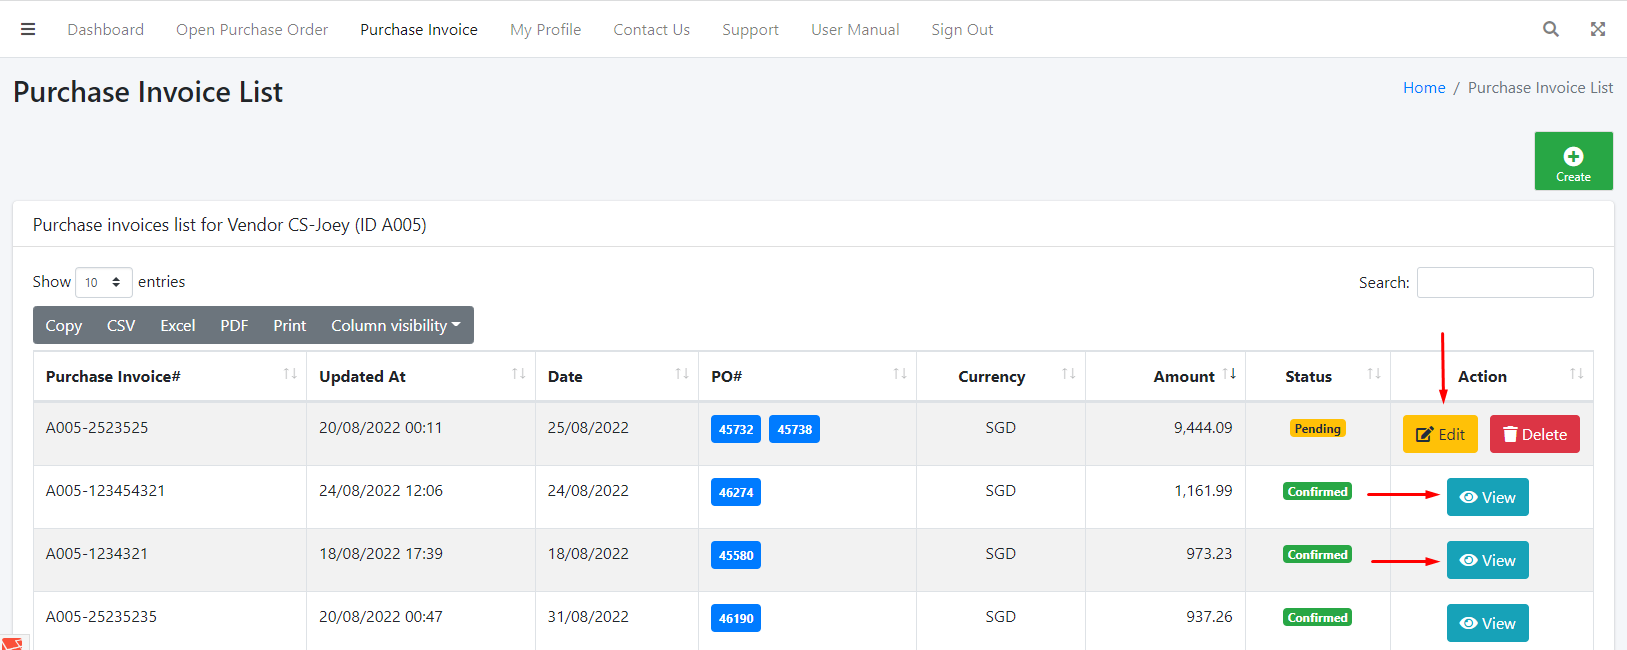
Task: Click the magnifier search icon in navbar
Action: (x=1550, y=29)
